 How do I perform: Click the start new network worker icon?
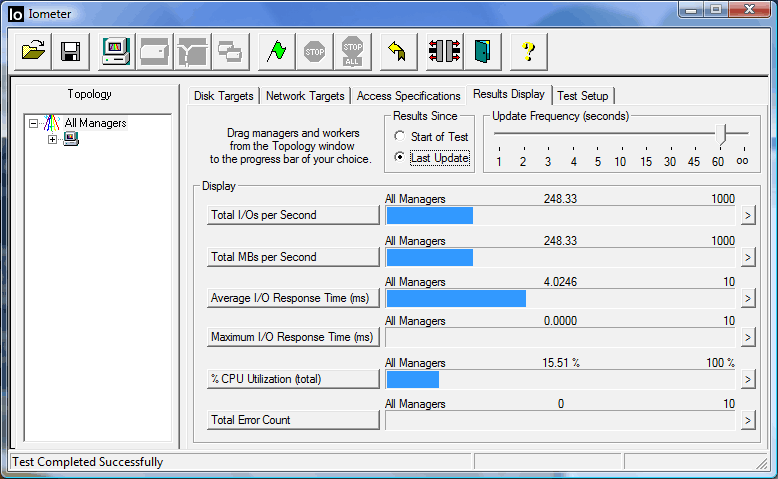(193, 51)
